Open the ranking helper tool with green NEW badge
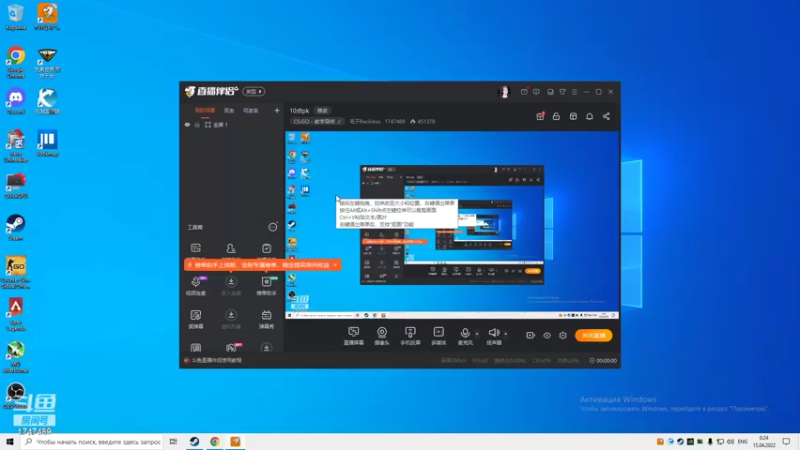The width and height of the screenshot is (800, 450). pos(266,286)
